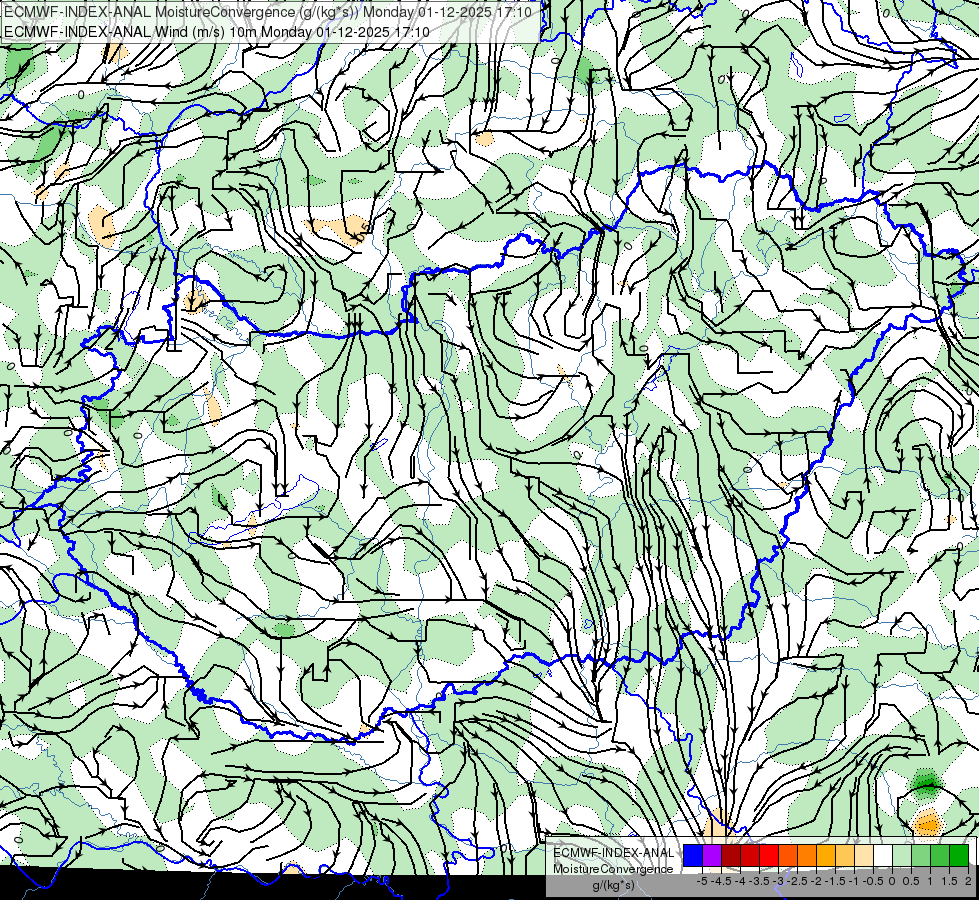The image size is (979, 900).
Task: Click the amber swatch from -2 to -1.5
Action: (x=825, y=856)
